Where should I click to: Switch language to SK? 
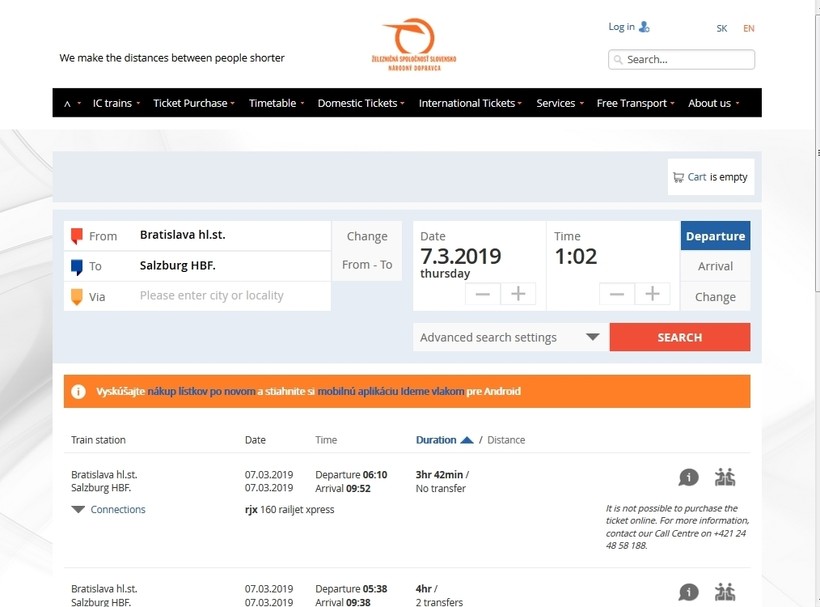(x=722, y=29)
